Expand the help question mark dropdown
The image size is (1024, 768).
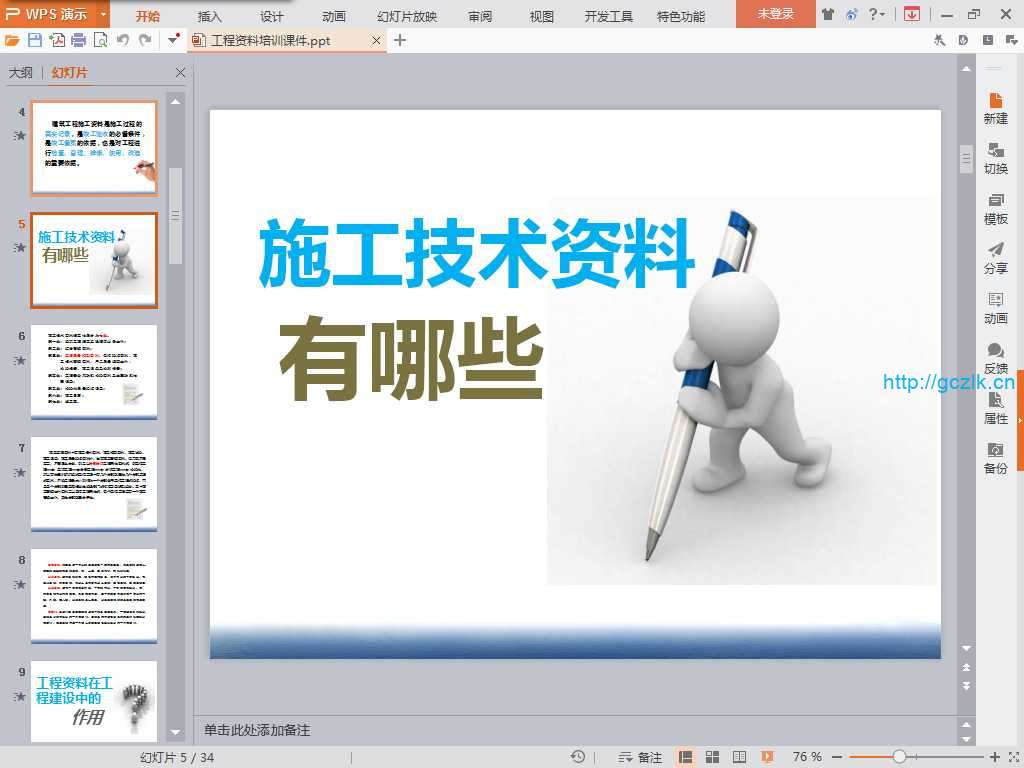click(883, 15)
